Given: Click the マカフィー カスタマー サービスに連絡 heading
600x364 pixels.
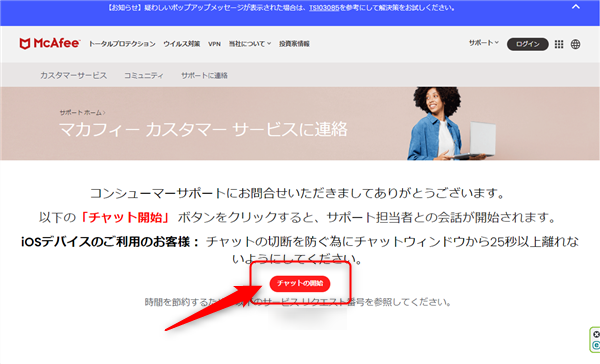Looking at the screenshot, I should pyautogui.click(x=203, y=129).
